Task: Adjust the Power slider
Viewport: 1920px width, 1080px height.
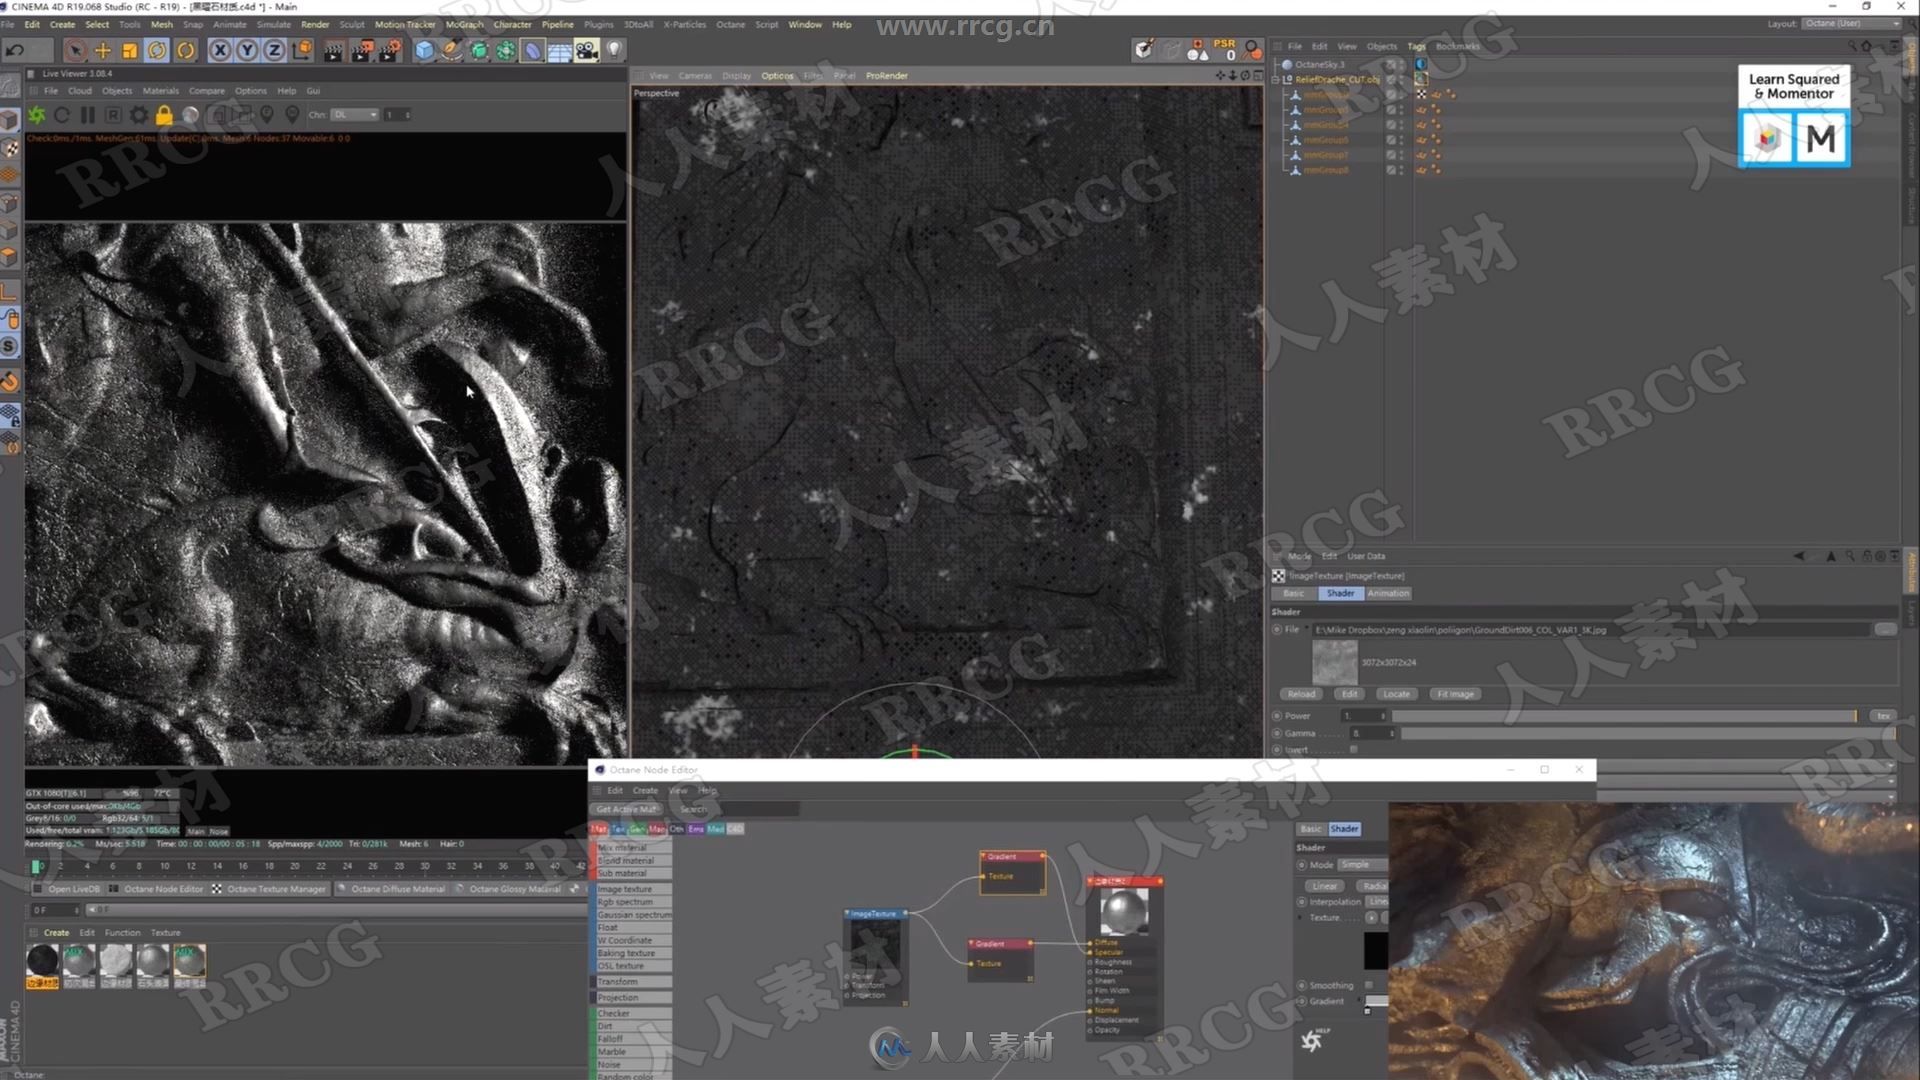Action: 1624,716
